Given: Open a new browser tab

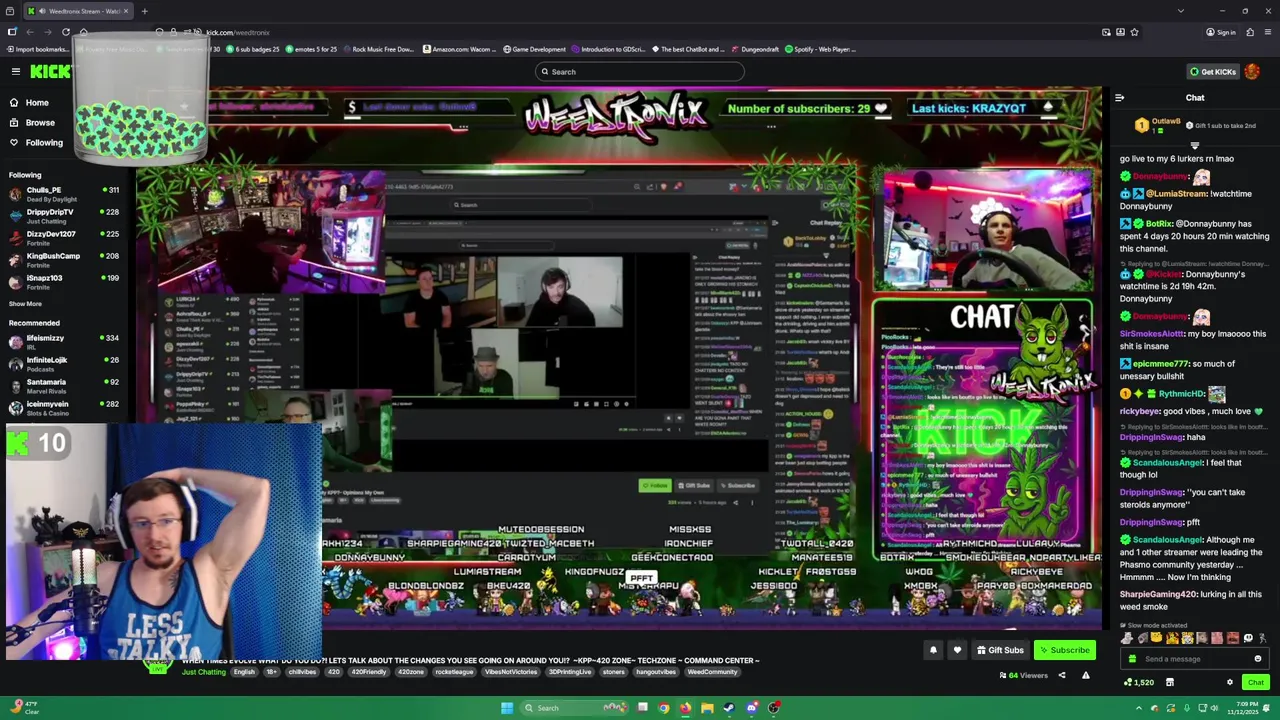Looking at the screenshot, I should 144,11.
